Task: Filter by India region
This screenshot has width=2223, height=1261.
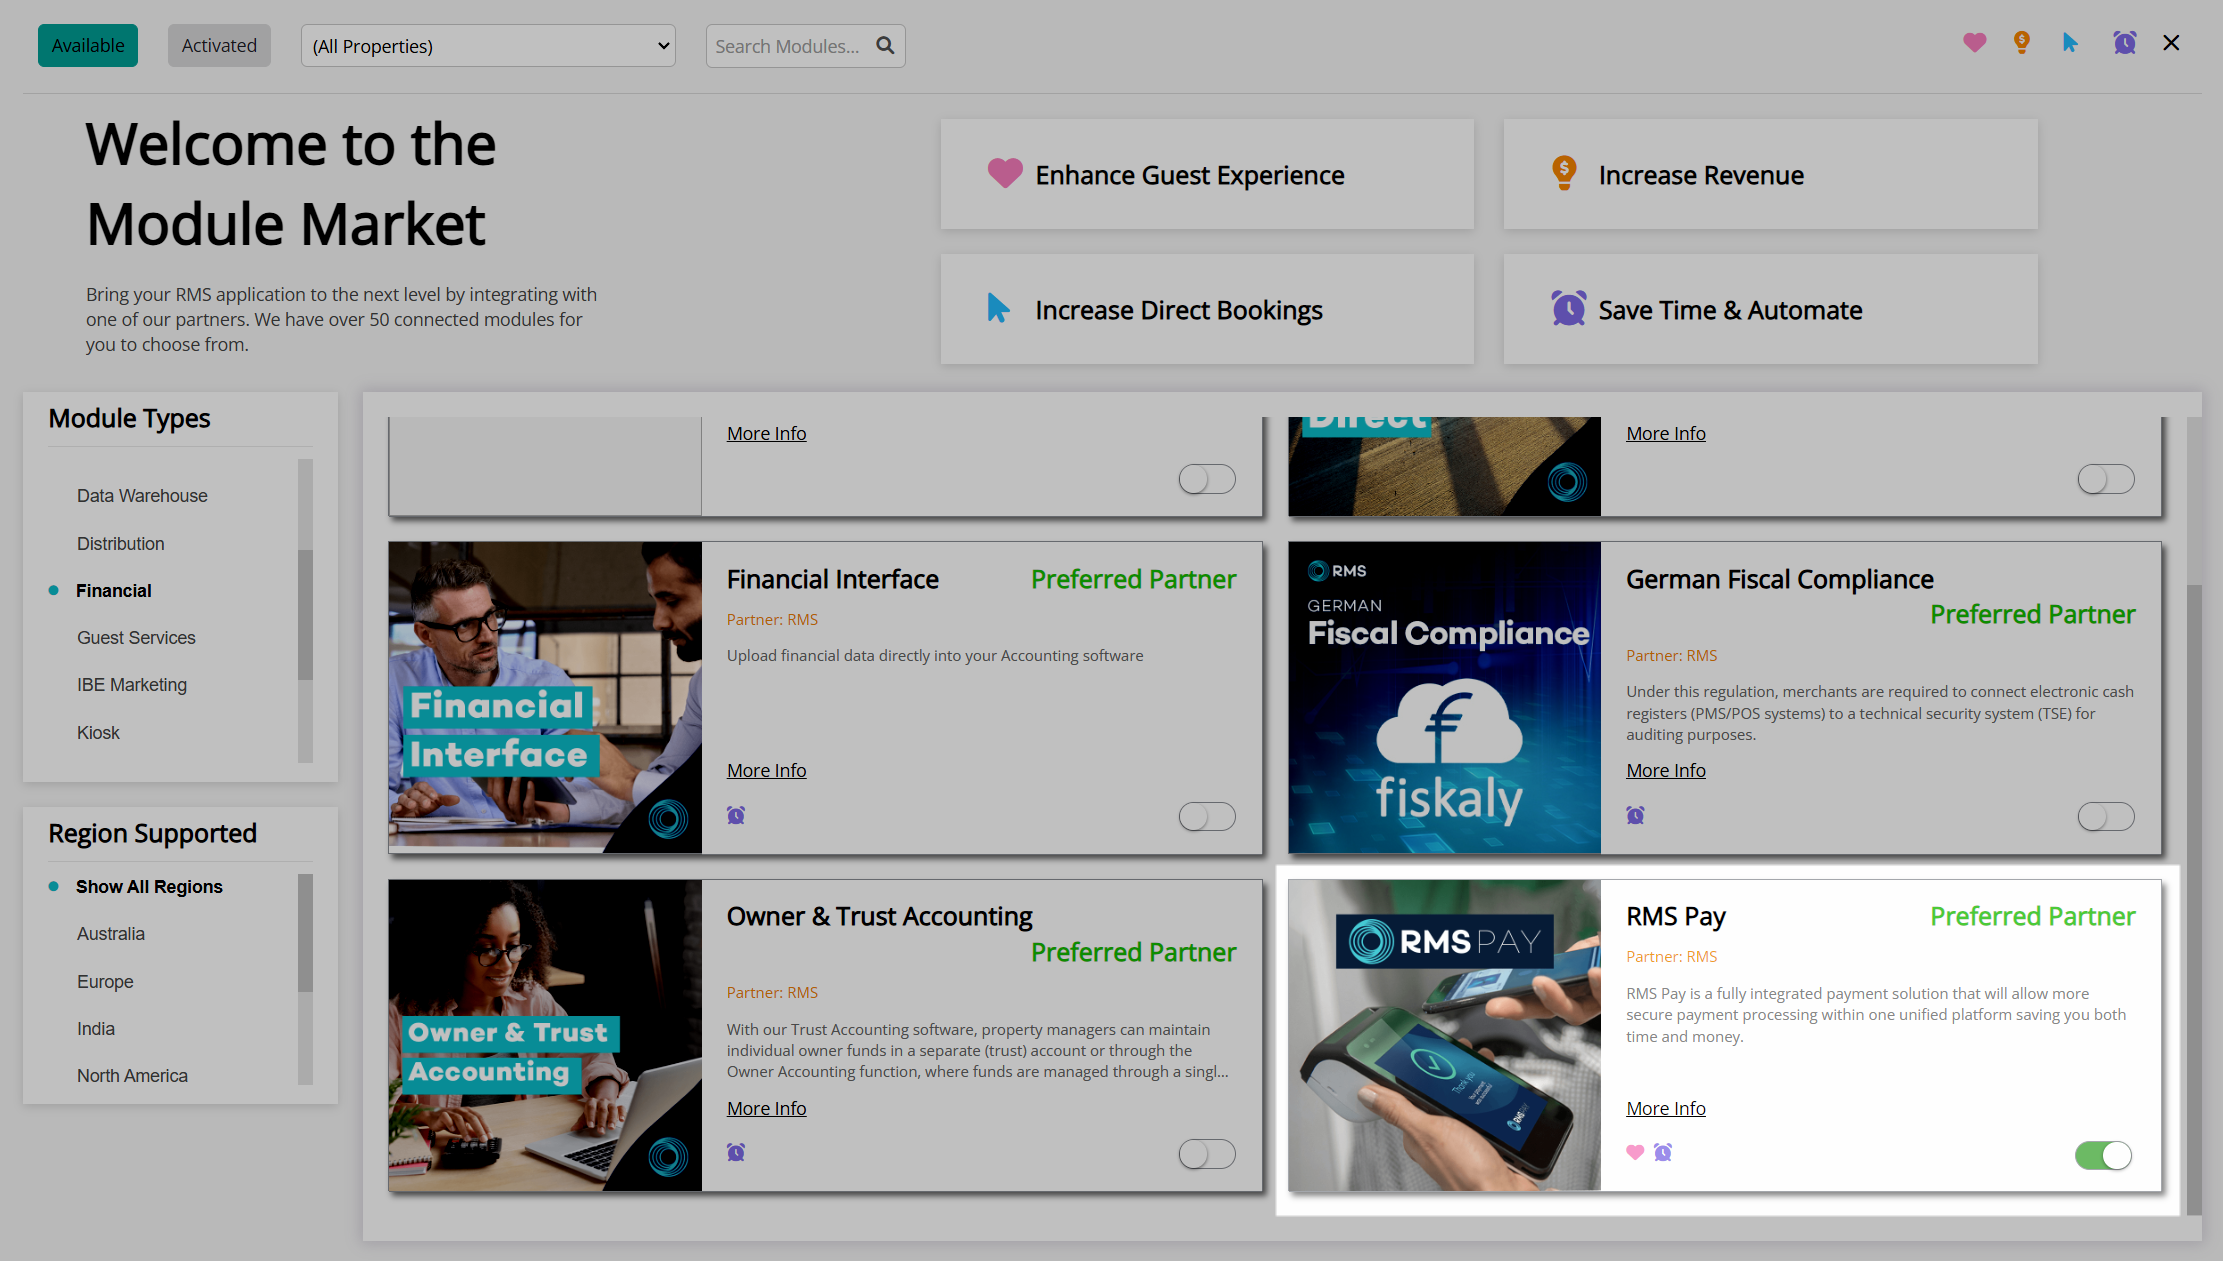Action: [96, 1028]
